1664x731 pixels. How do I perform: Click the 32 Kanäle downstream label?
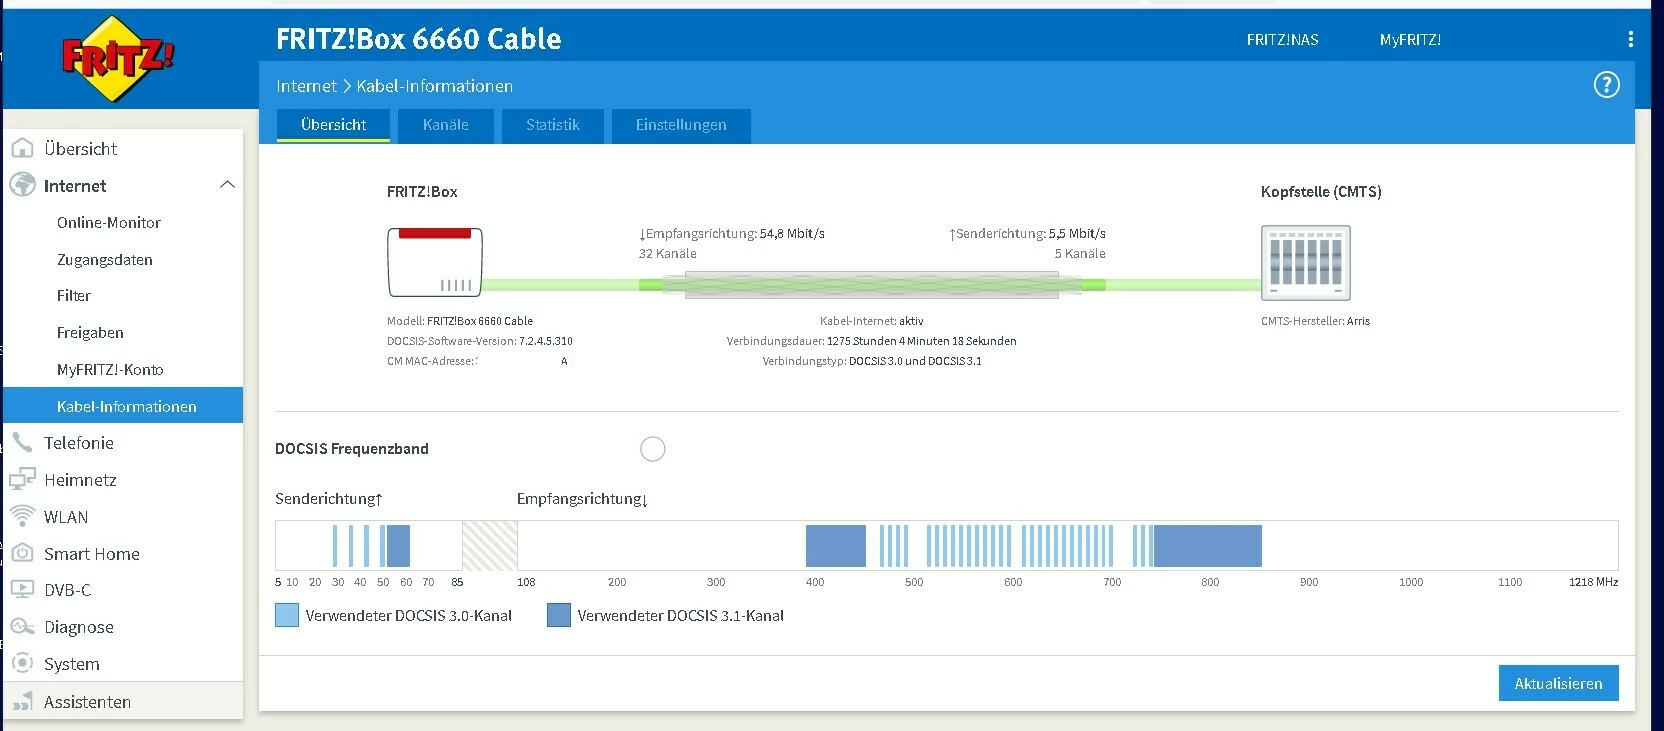(x=668, y=254)
